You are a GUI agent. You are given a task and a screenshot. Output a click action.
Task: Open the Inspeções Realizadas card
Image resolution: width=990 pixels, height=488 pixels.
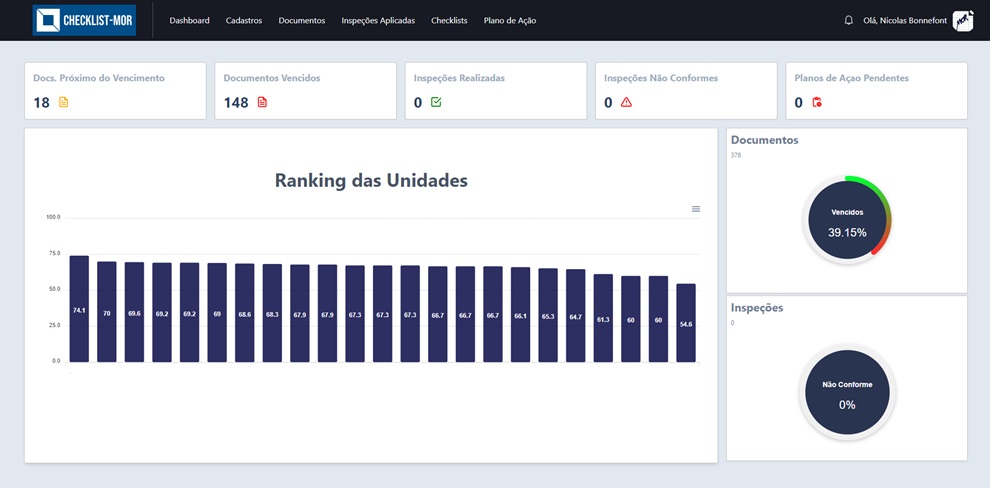496,91
